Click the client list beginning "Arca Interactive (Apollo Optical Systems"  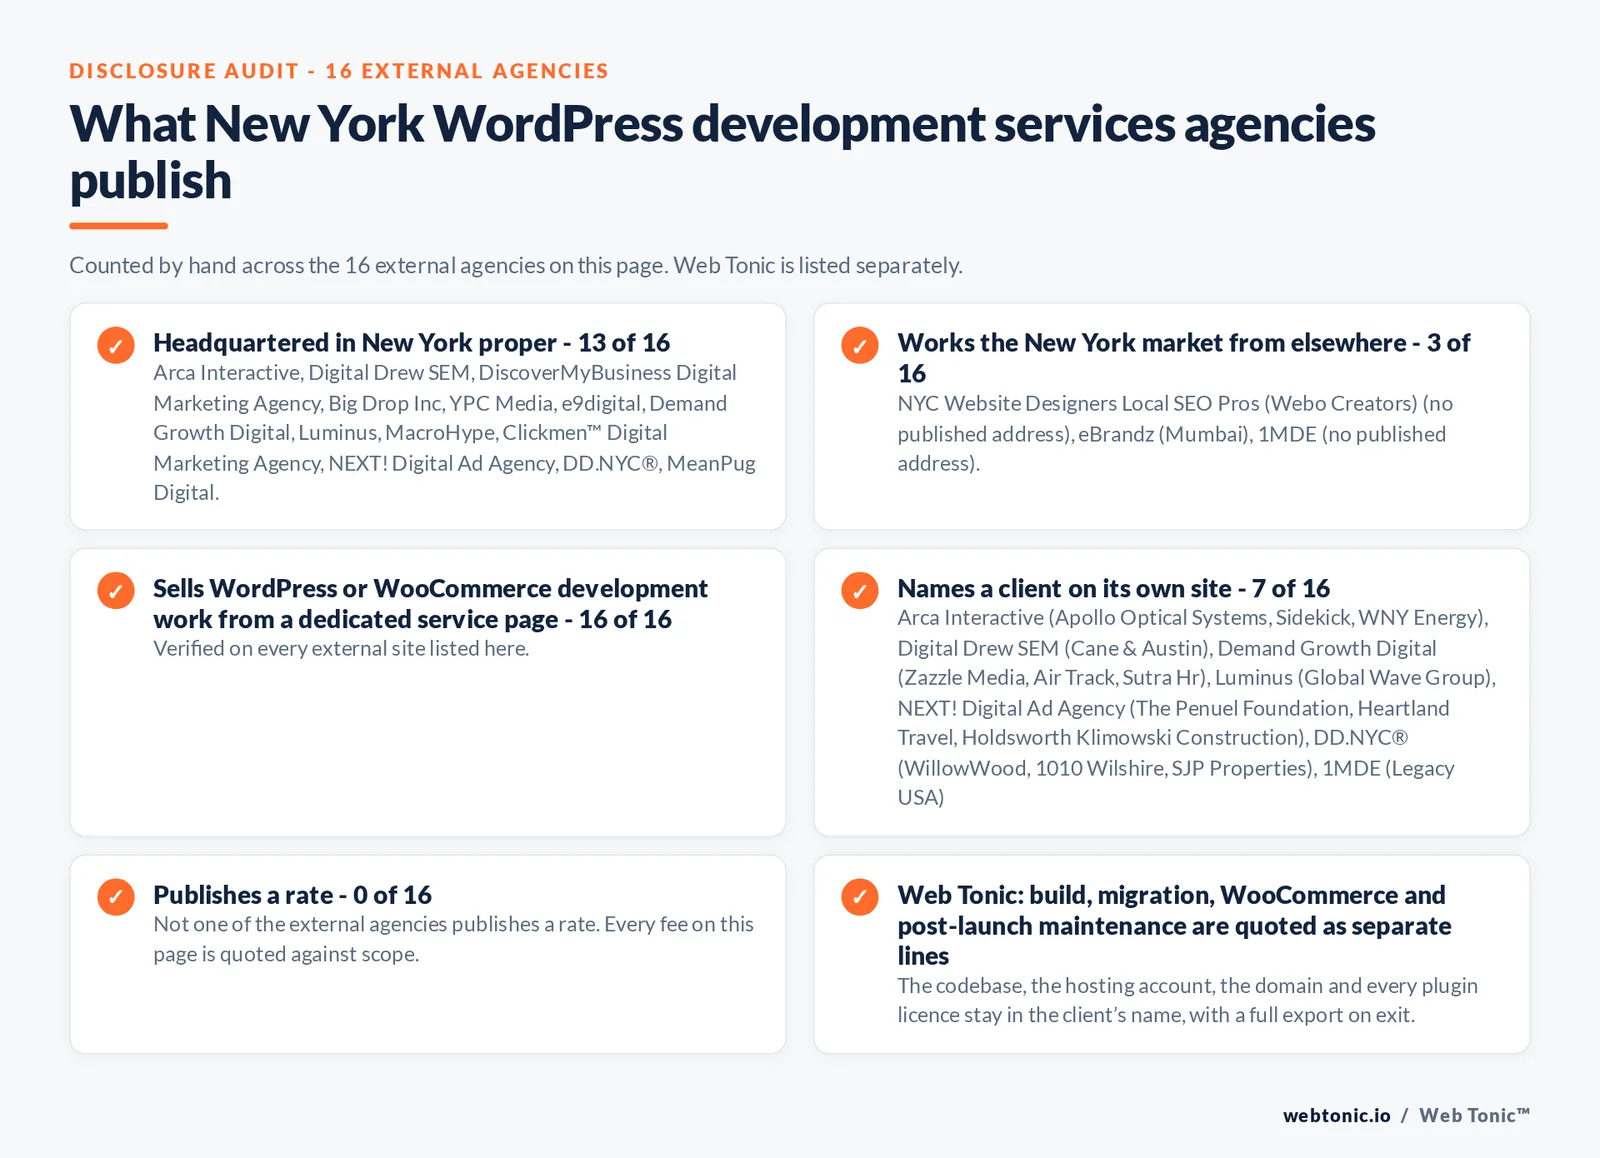[1196, 707]
